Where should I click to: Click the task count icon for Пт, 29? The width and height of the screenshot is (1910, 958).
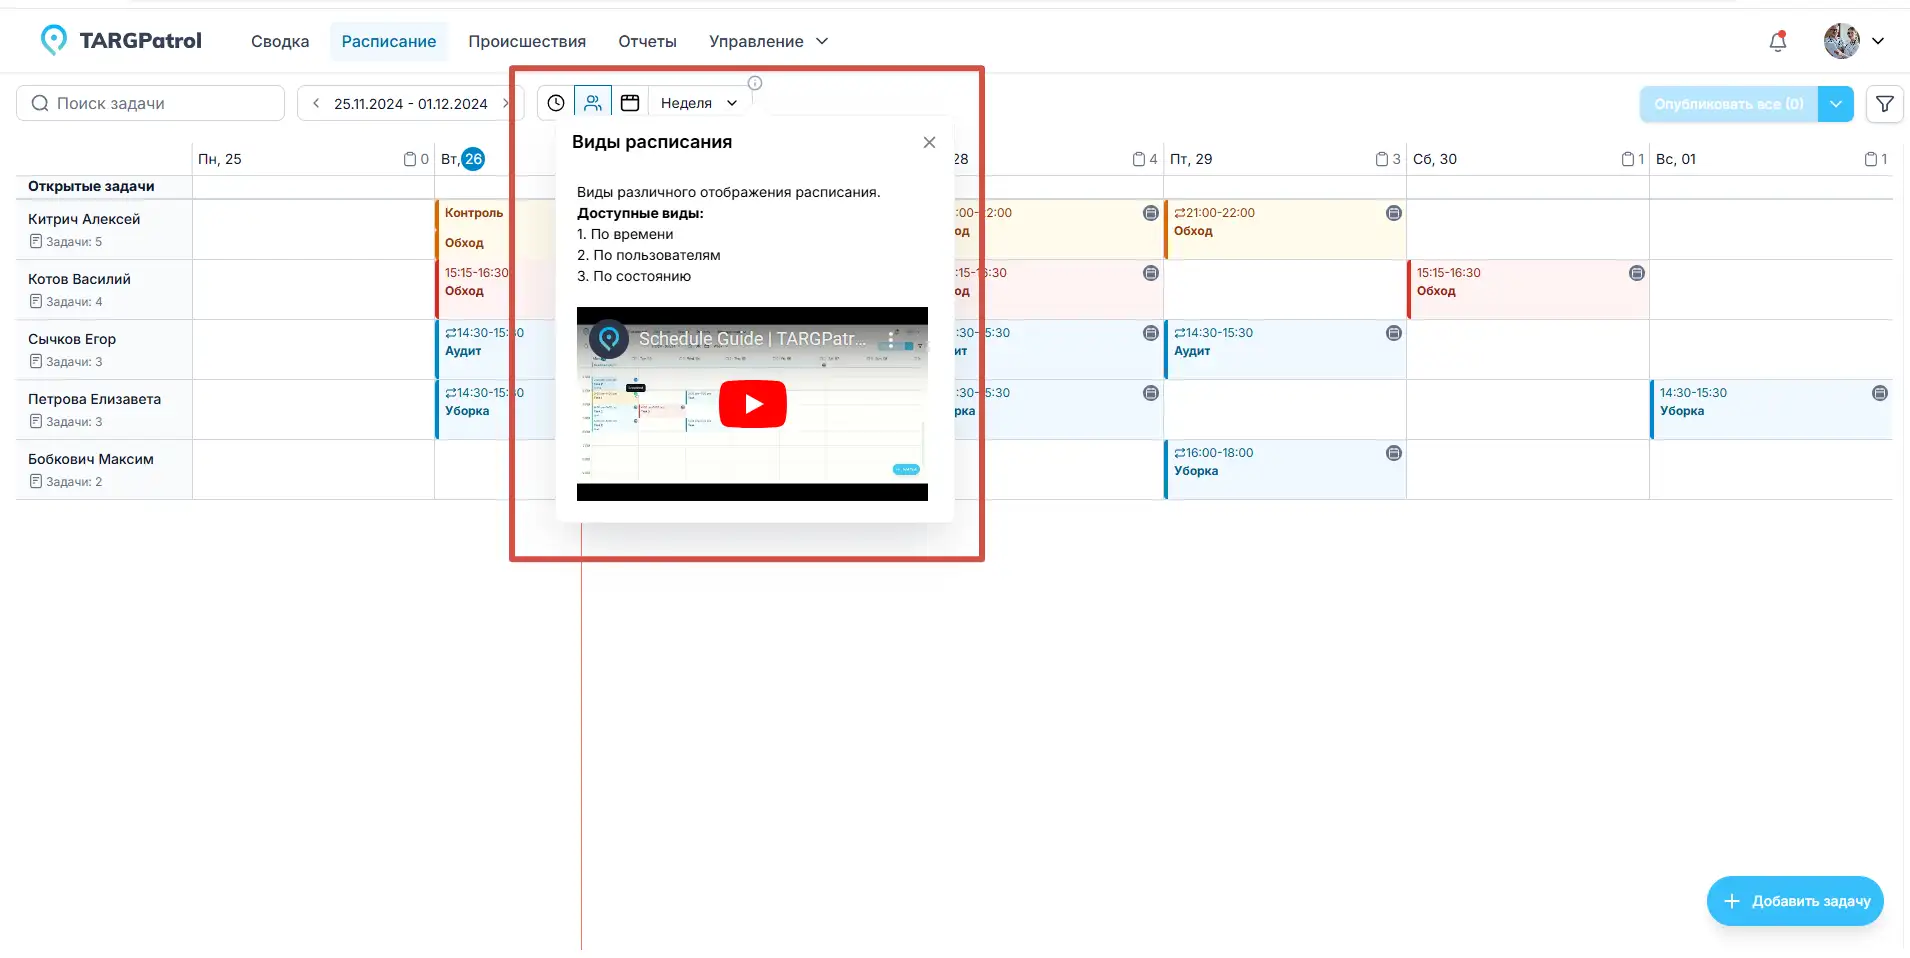(x=1382, y=159)
